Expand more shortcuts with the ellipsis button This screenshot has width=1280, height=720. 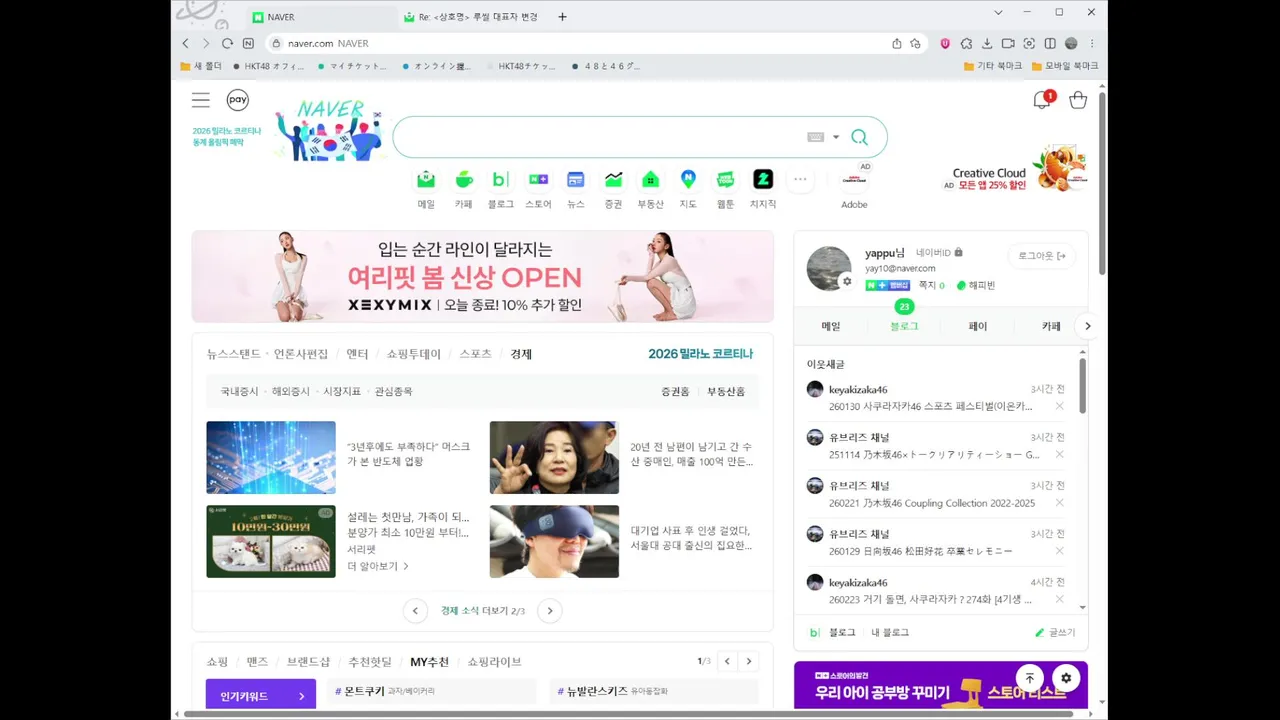tap(800, 179)
